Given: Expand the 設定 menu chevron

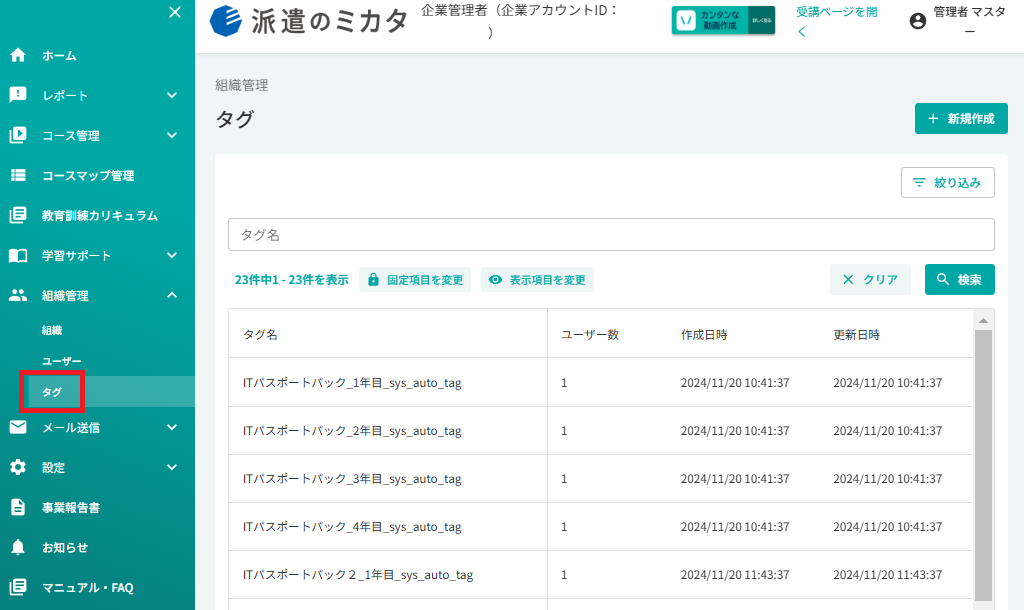Looking at the screenshot, I should coord(172,467).
